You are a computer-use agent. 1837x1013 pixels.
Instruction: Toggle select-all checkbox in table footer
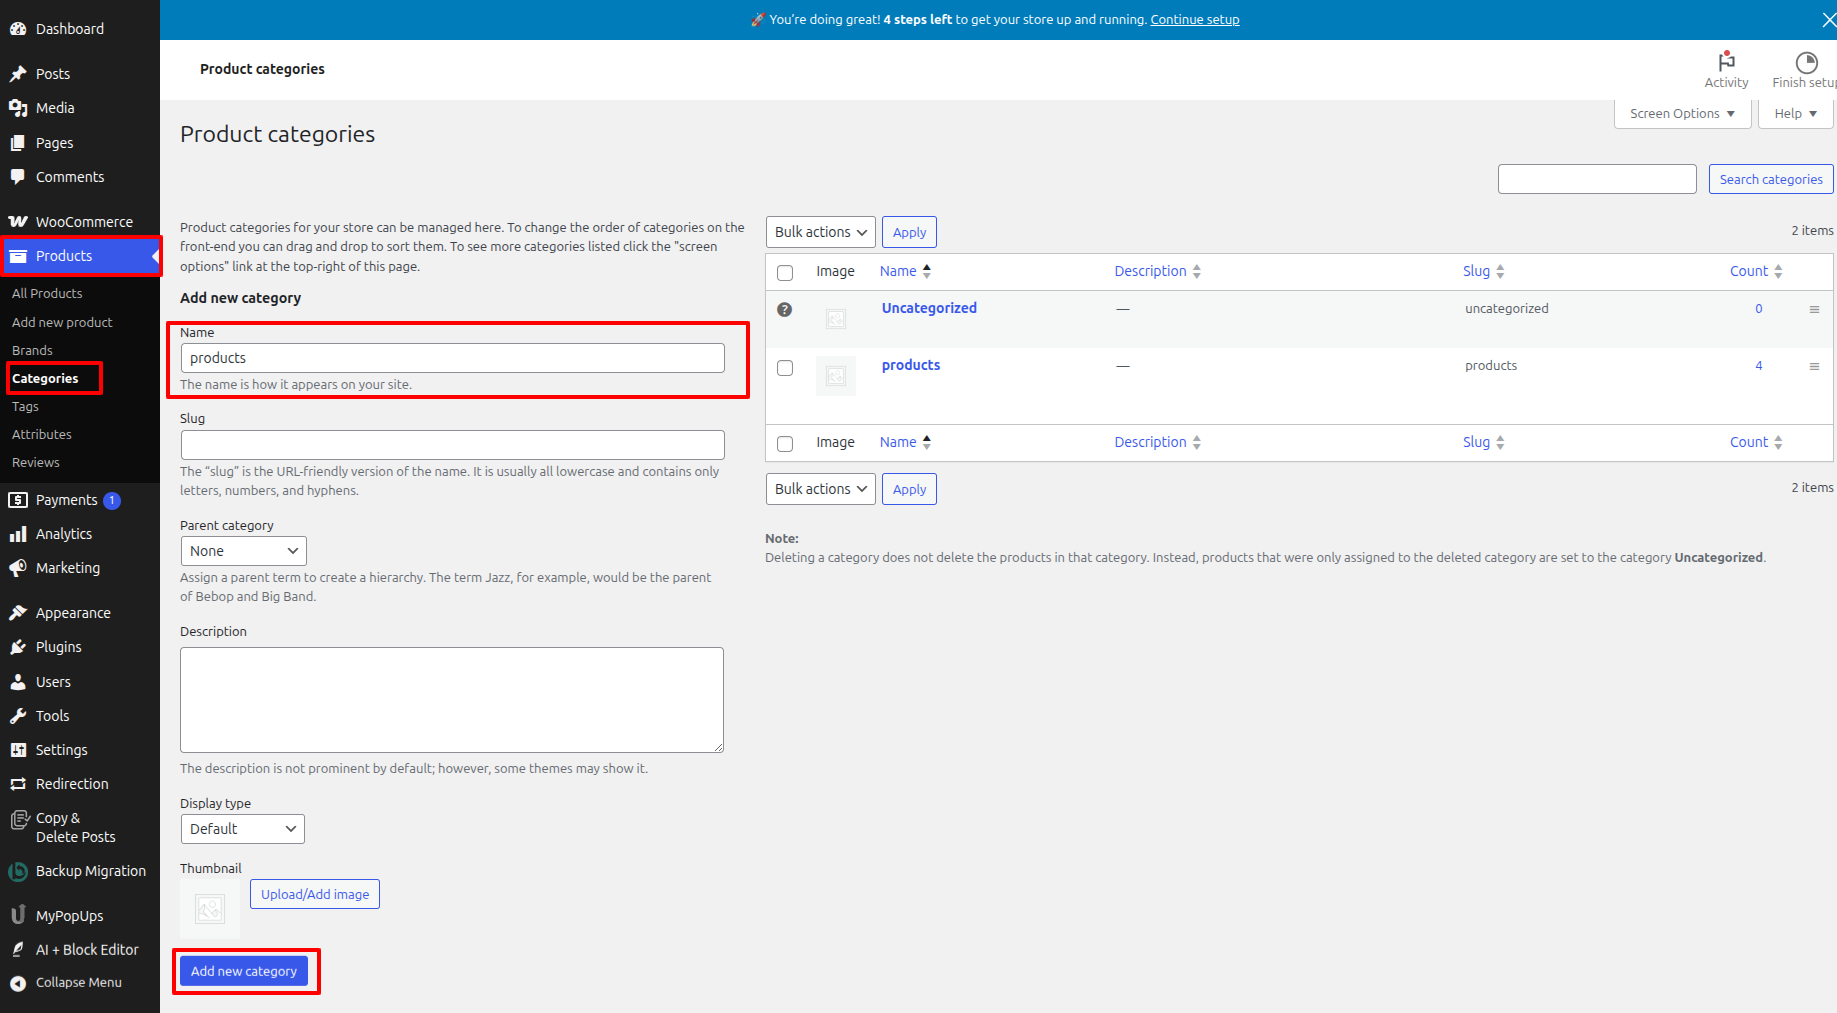coord(785,444)
